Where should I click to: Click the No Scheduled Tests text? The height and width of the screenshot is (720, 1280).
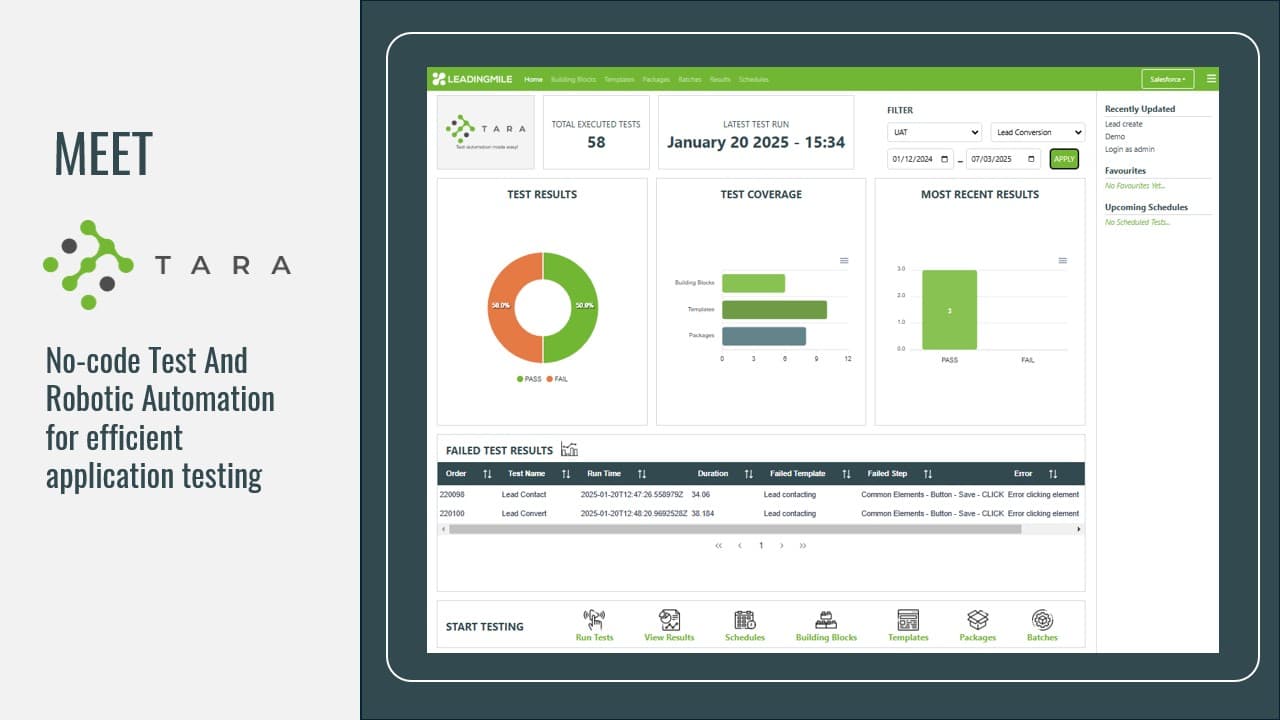1137,222
